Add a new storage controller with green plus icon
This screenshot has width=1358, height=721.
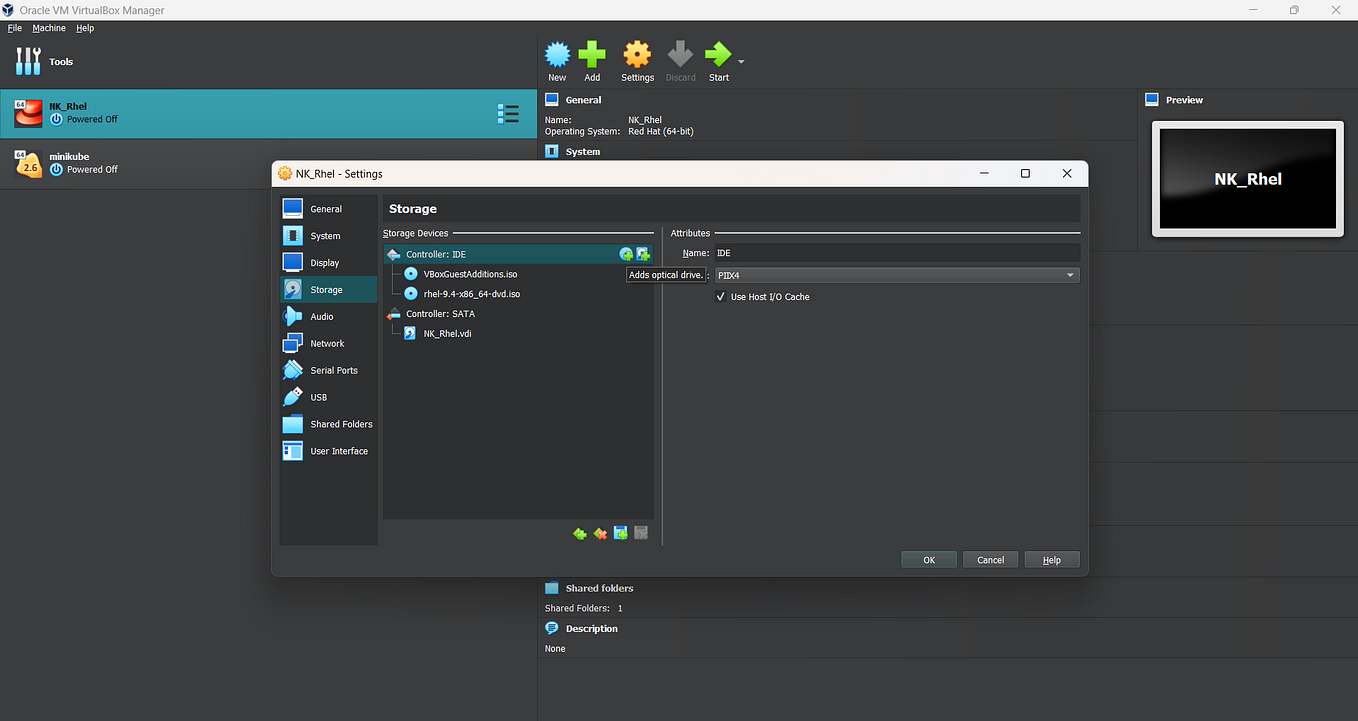579,533
